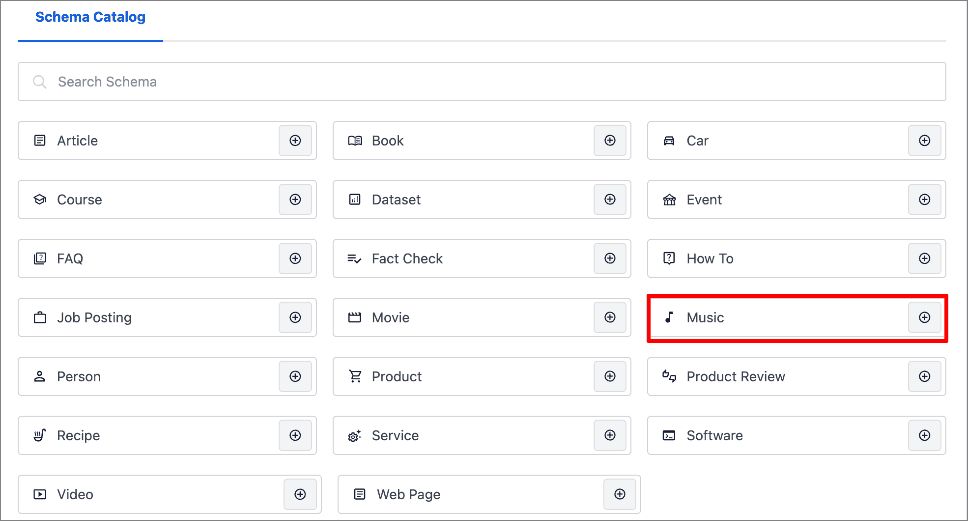Add the Service schema with plus icon
This screenshot has width=968, height=521.
(610, 435)
